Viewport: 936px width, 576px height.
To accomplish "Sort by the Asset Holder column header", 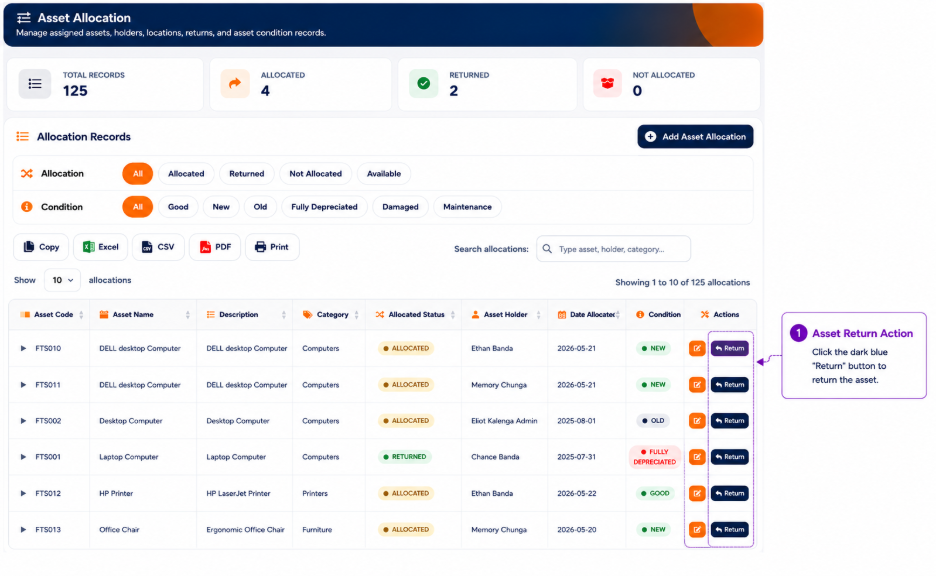I will click(x=505, y=315).
